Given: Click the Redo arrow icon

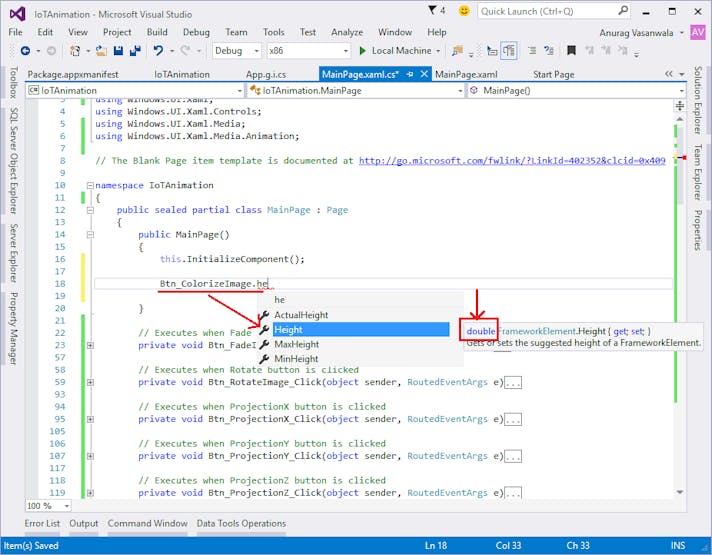Looking at the screenshot, I should pyautogui.click(x=185, y=51).
